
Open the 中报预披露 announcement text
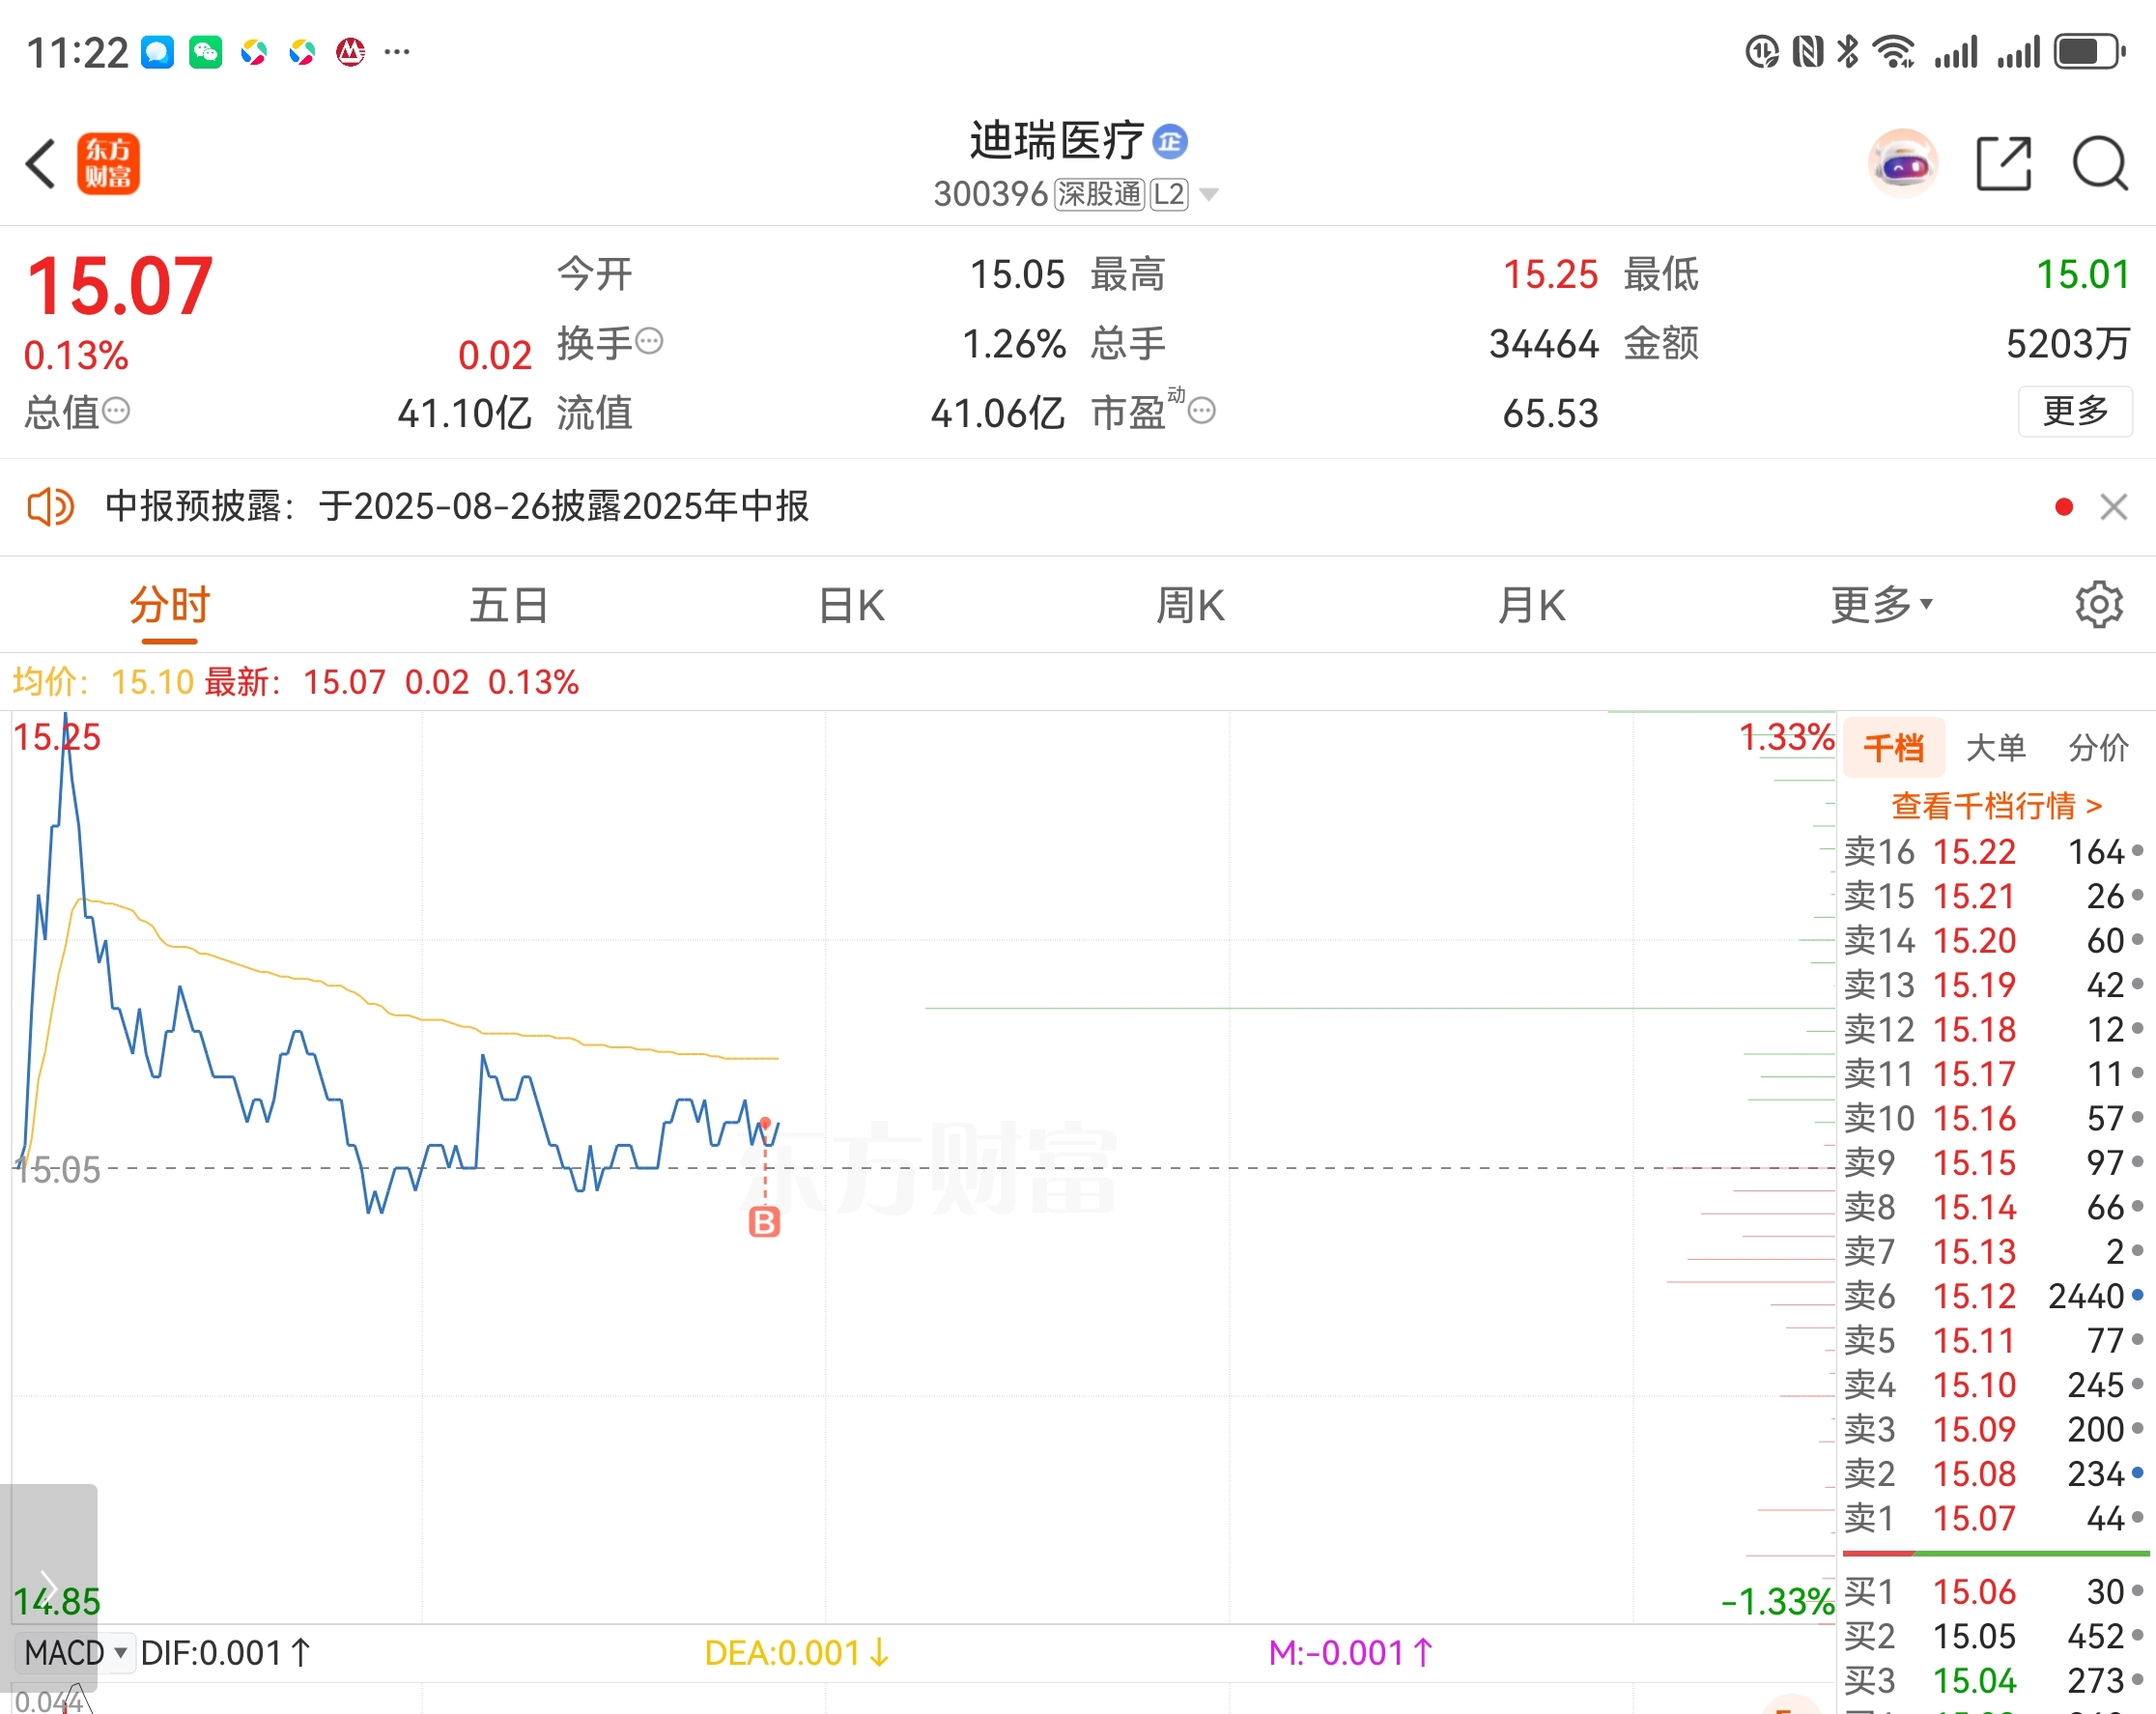coord(457,507)
